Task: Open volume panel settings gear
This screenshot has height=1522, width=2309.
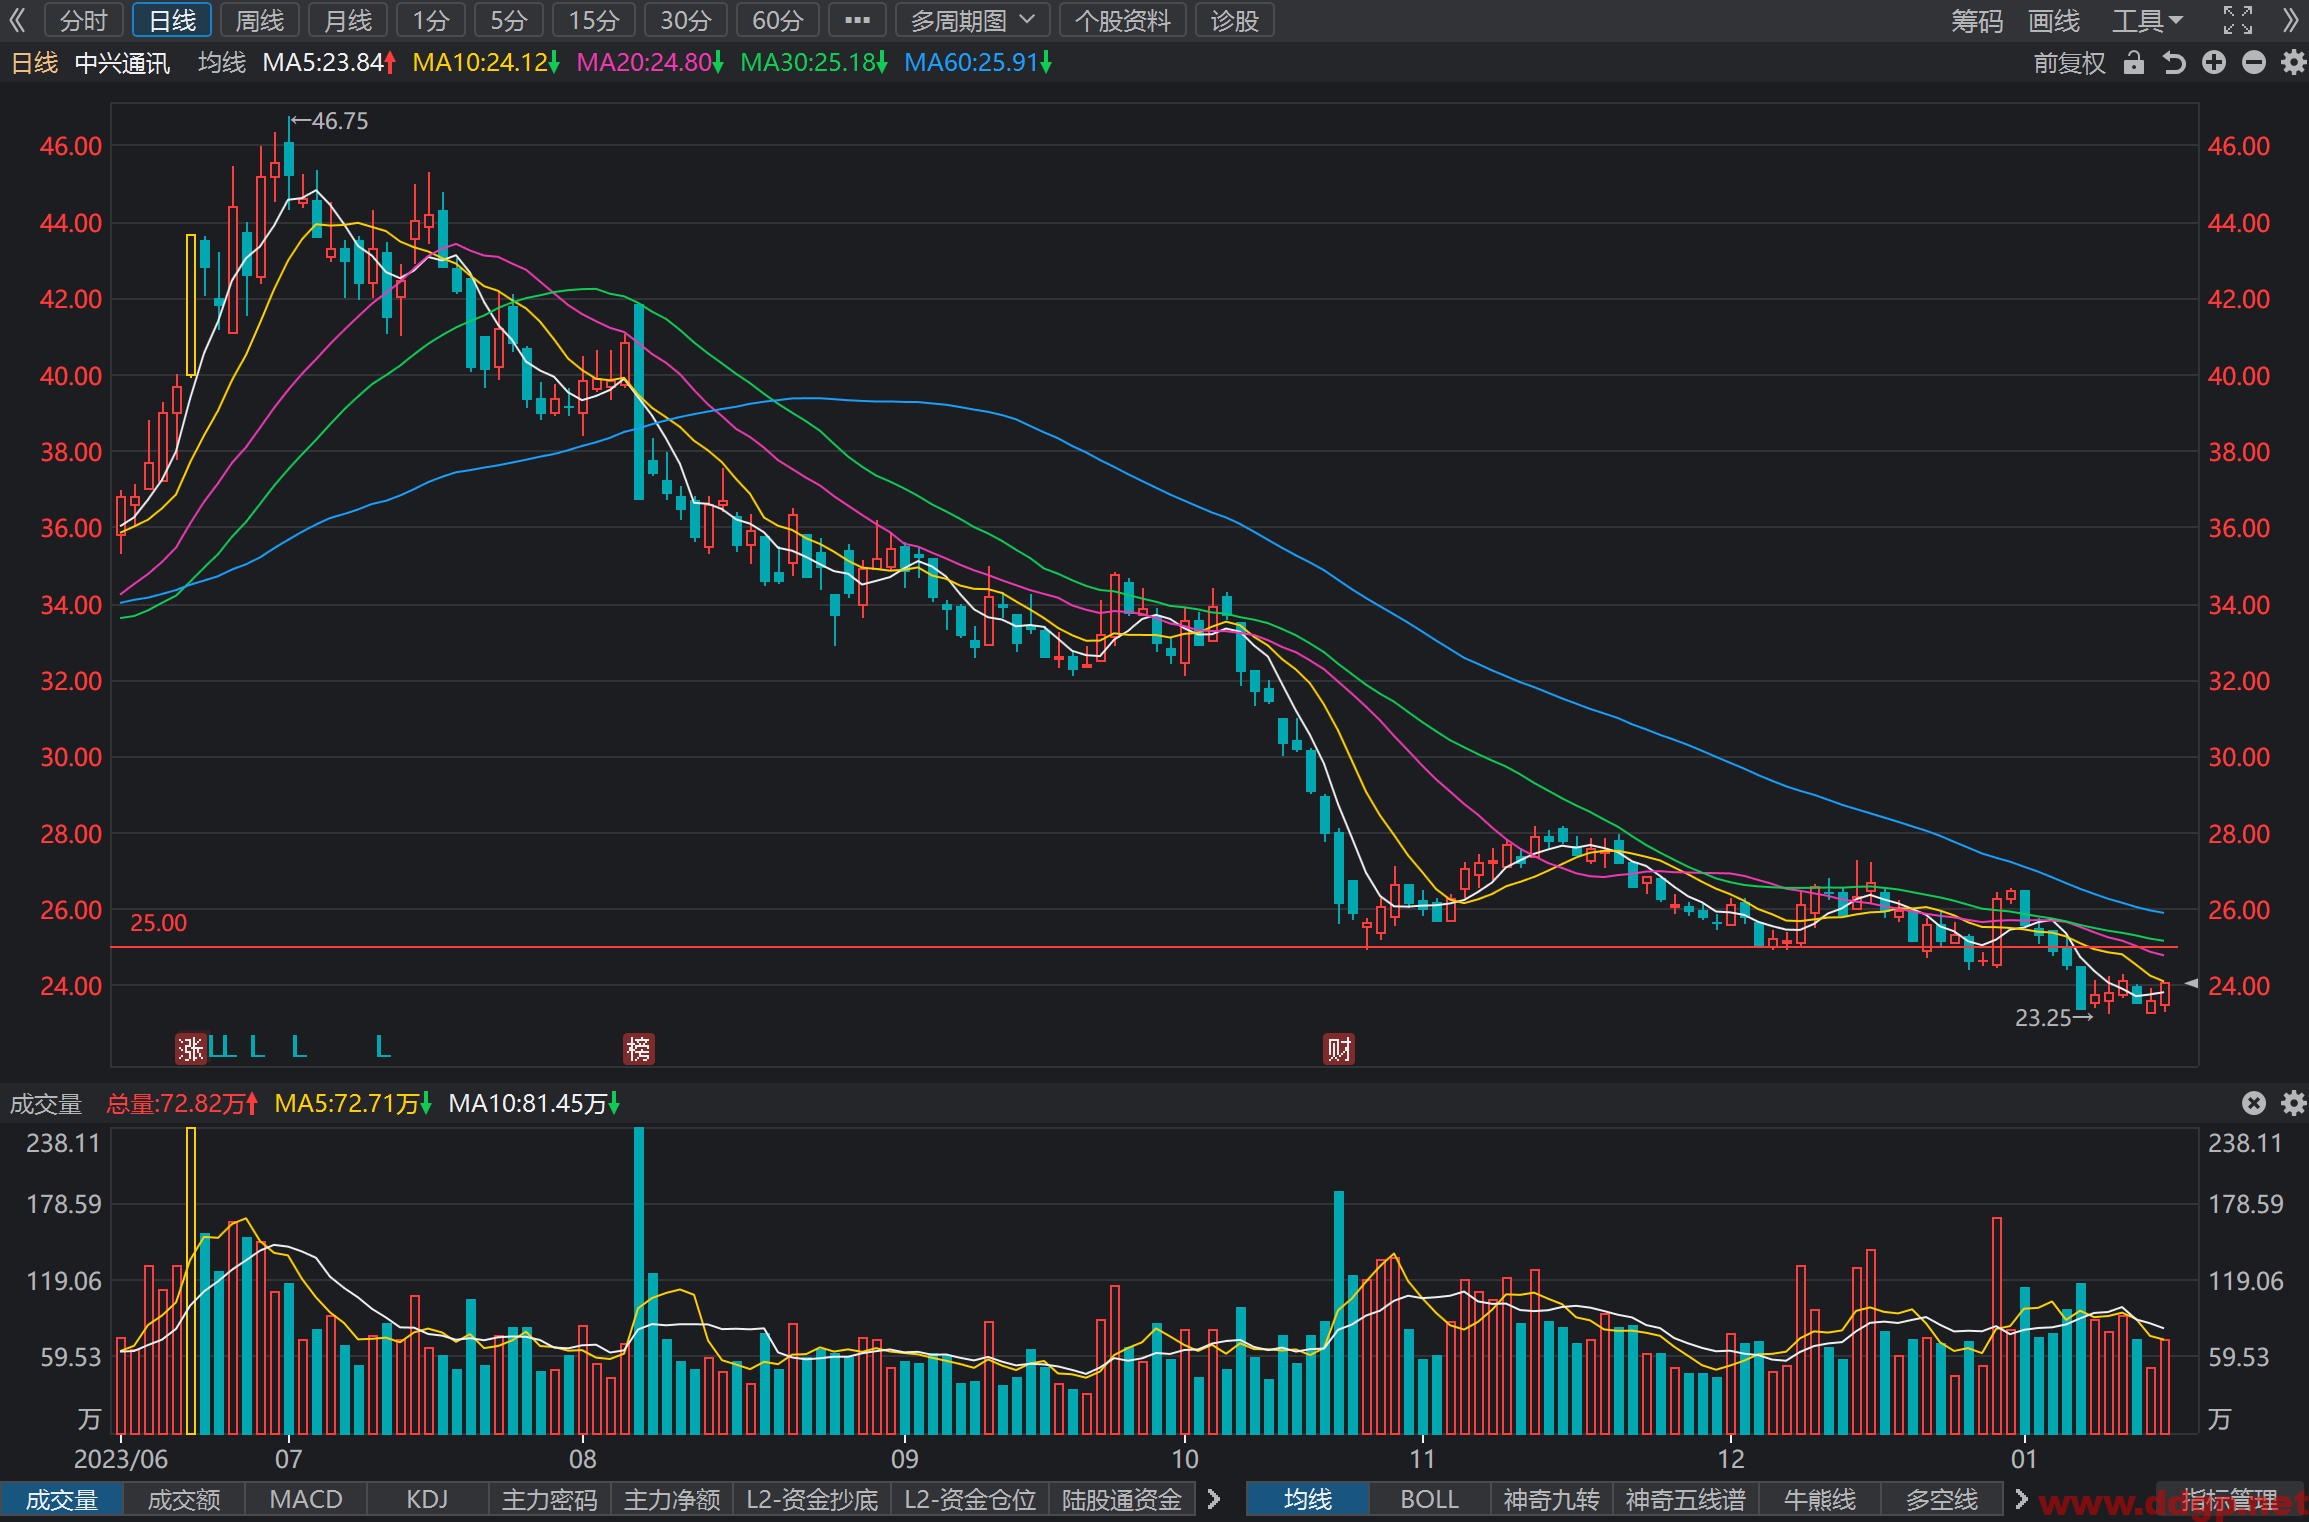Action: click(2293, 1103)
